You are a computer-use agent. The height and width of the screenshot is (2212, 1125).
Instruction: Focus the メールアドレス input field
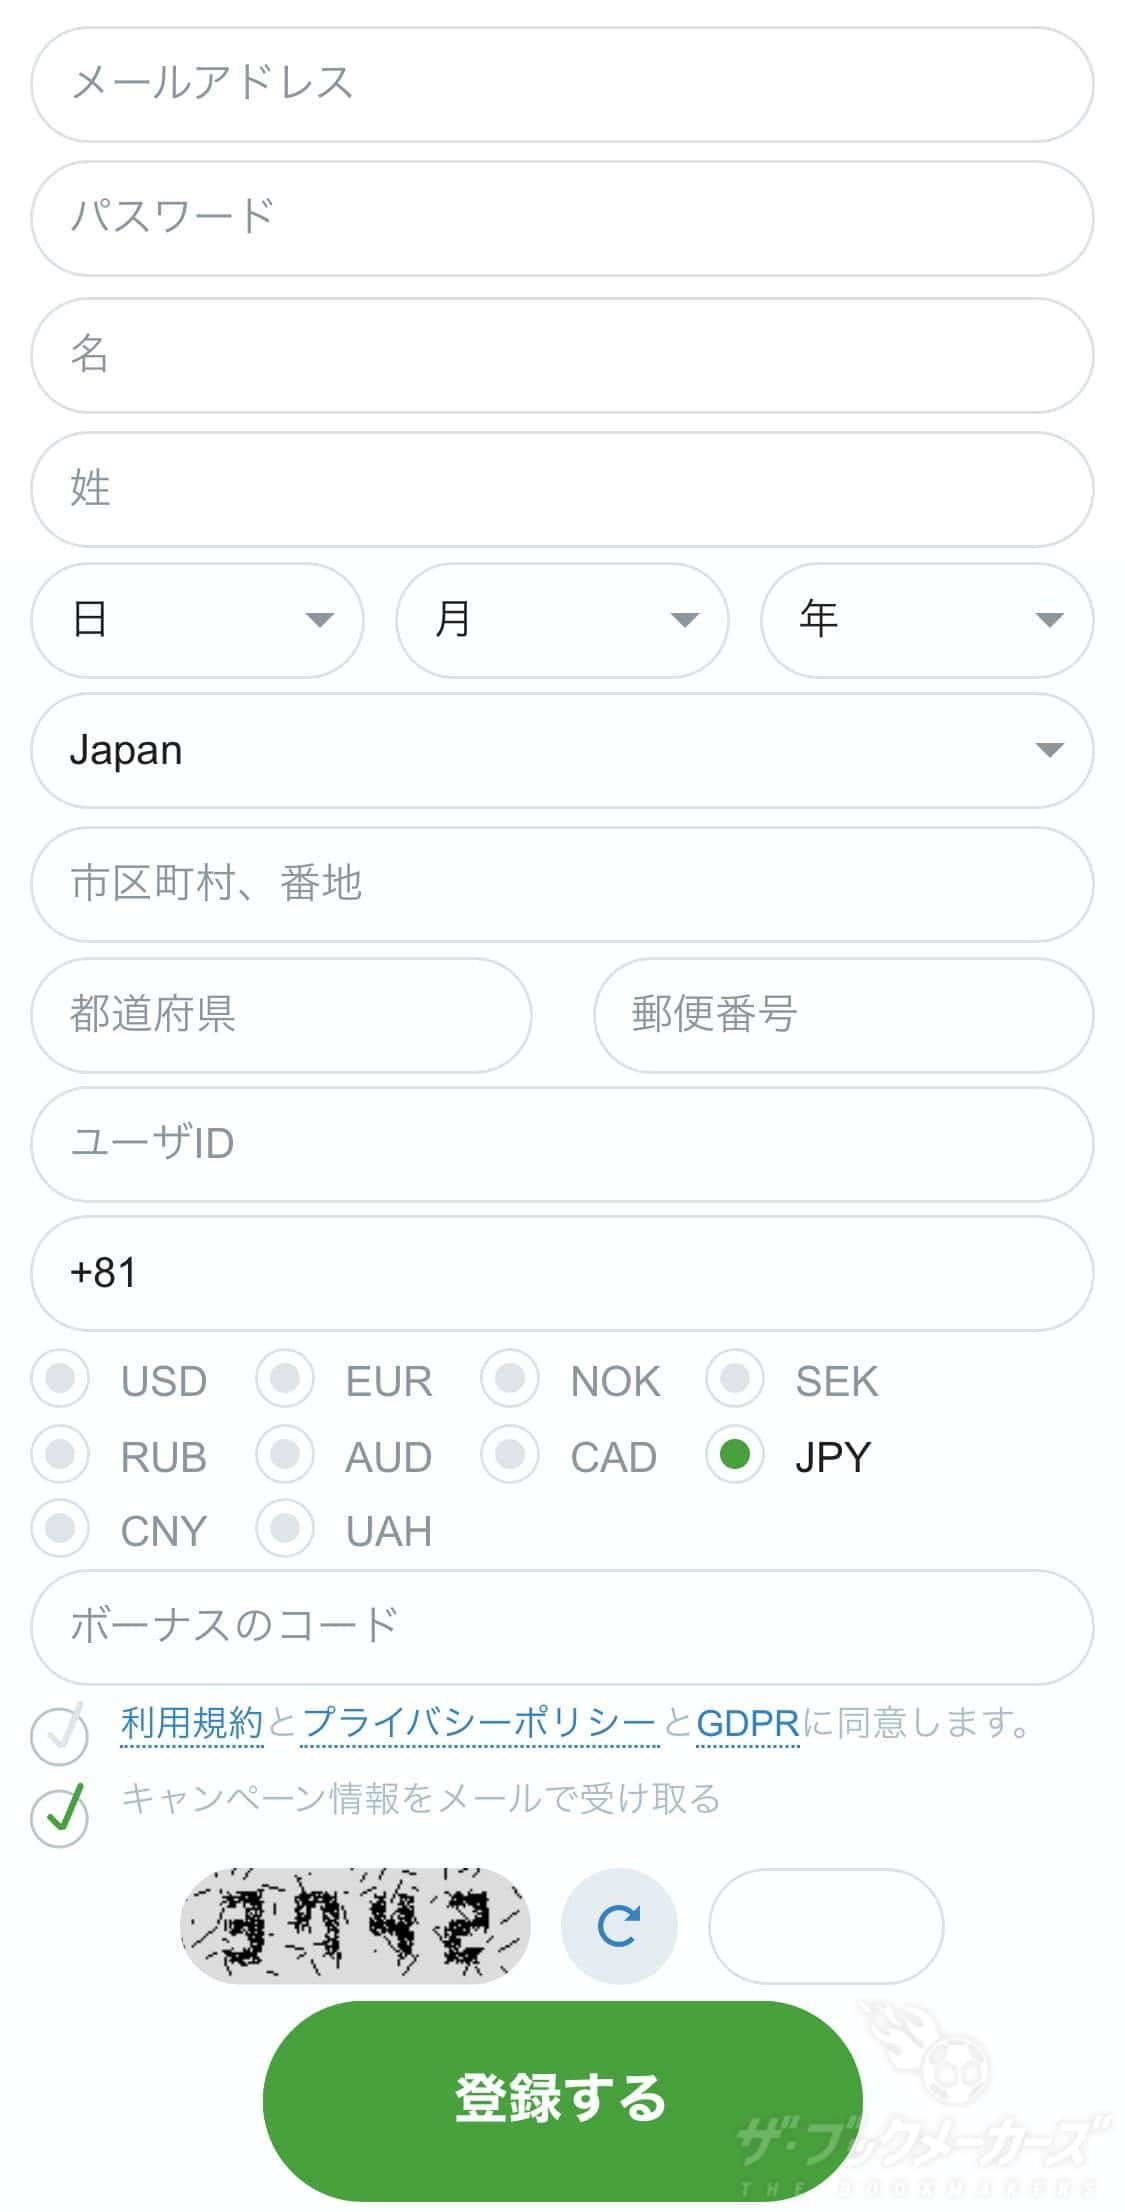pyautogui.click(x=562, y=84)
